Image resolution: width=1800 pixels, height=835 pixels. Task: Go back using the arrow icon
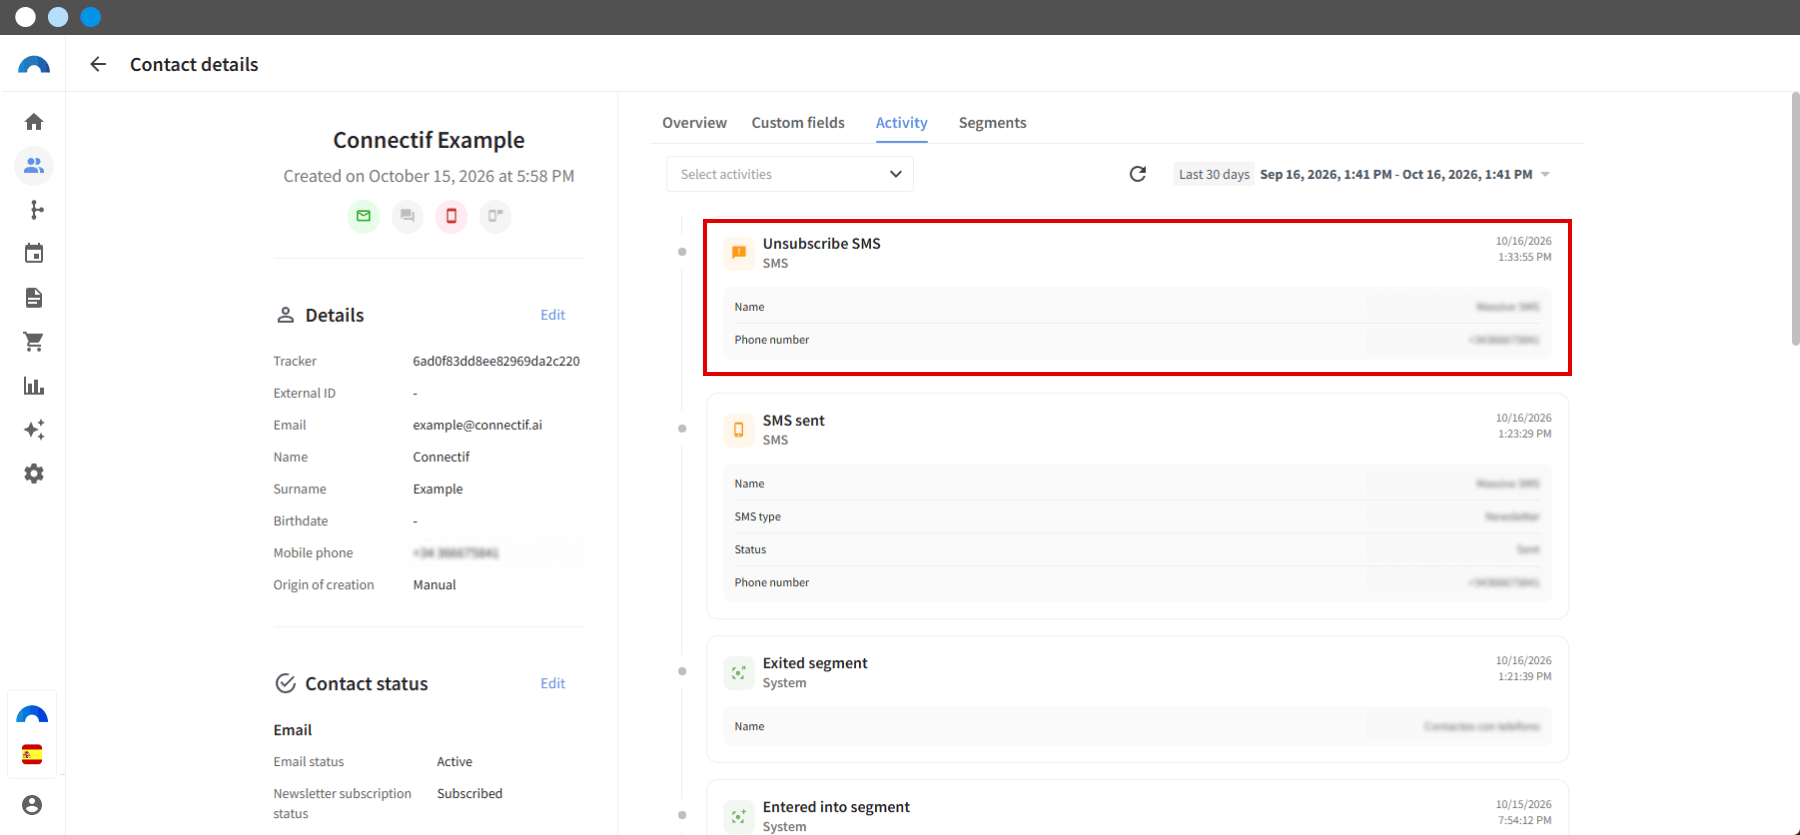pos(98,64)
